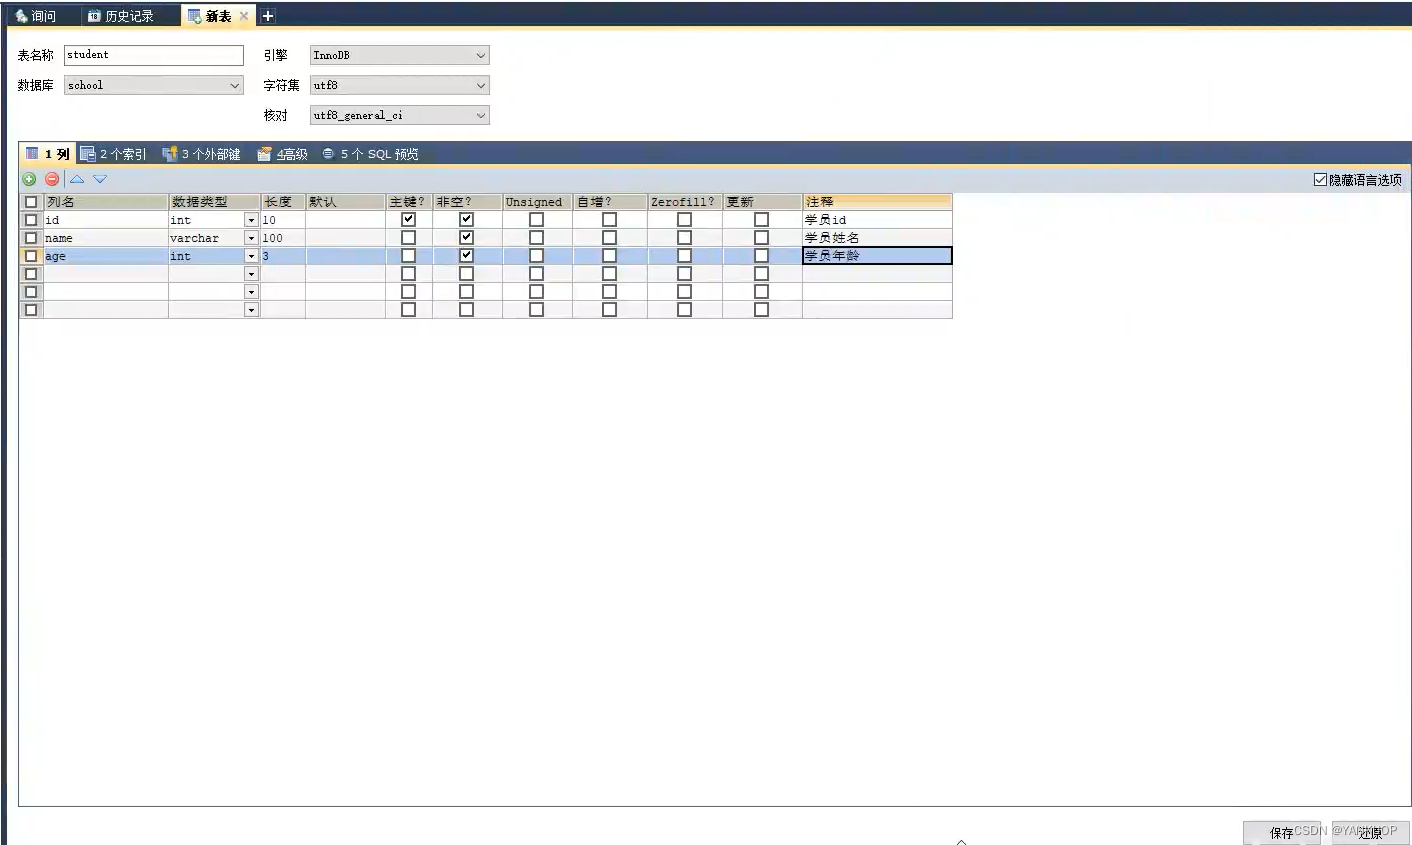
Task: Click the 保存 save button
Action: (x=1282, y=832)
